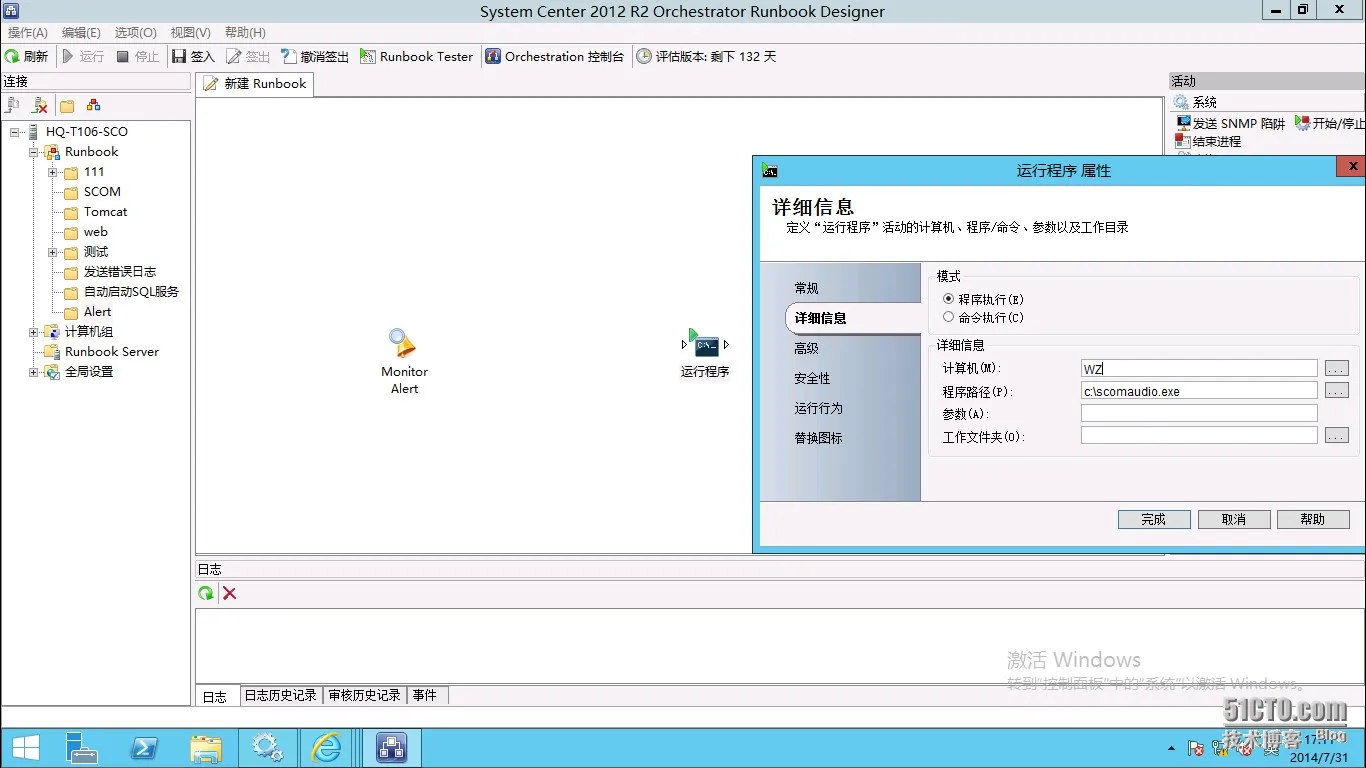Screen dimensions: 1366x768
Task: Click the red X delete icon in 日志 pane
Action: [x=230, y=593]
